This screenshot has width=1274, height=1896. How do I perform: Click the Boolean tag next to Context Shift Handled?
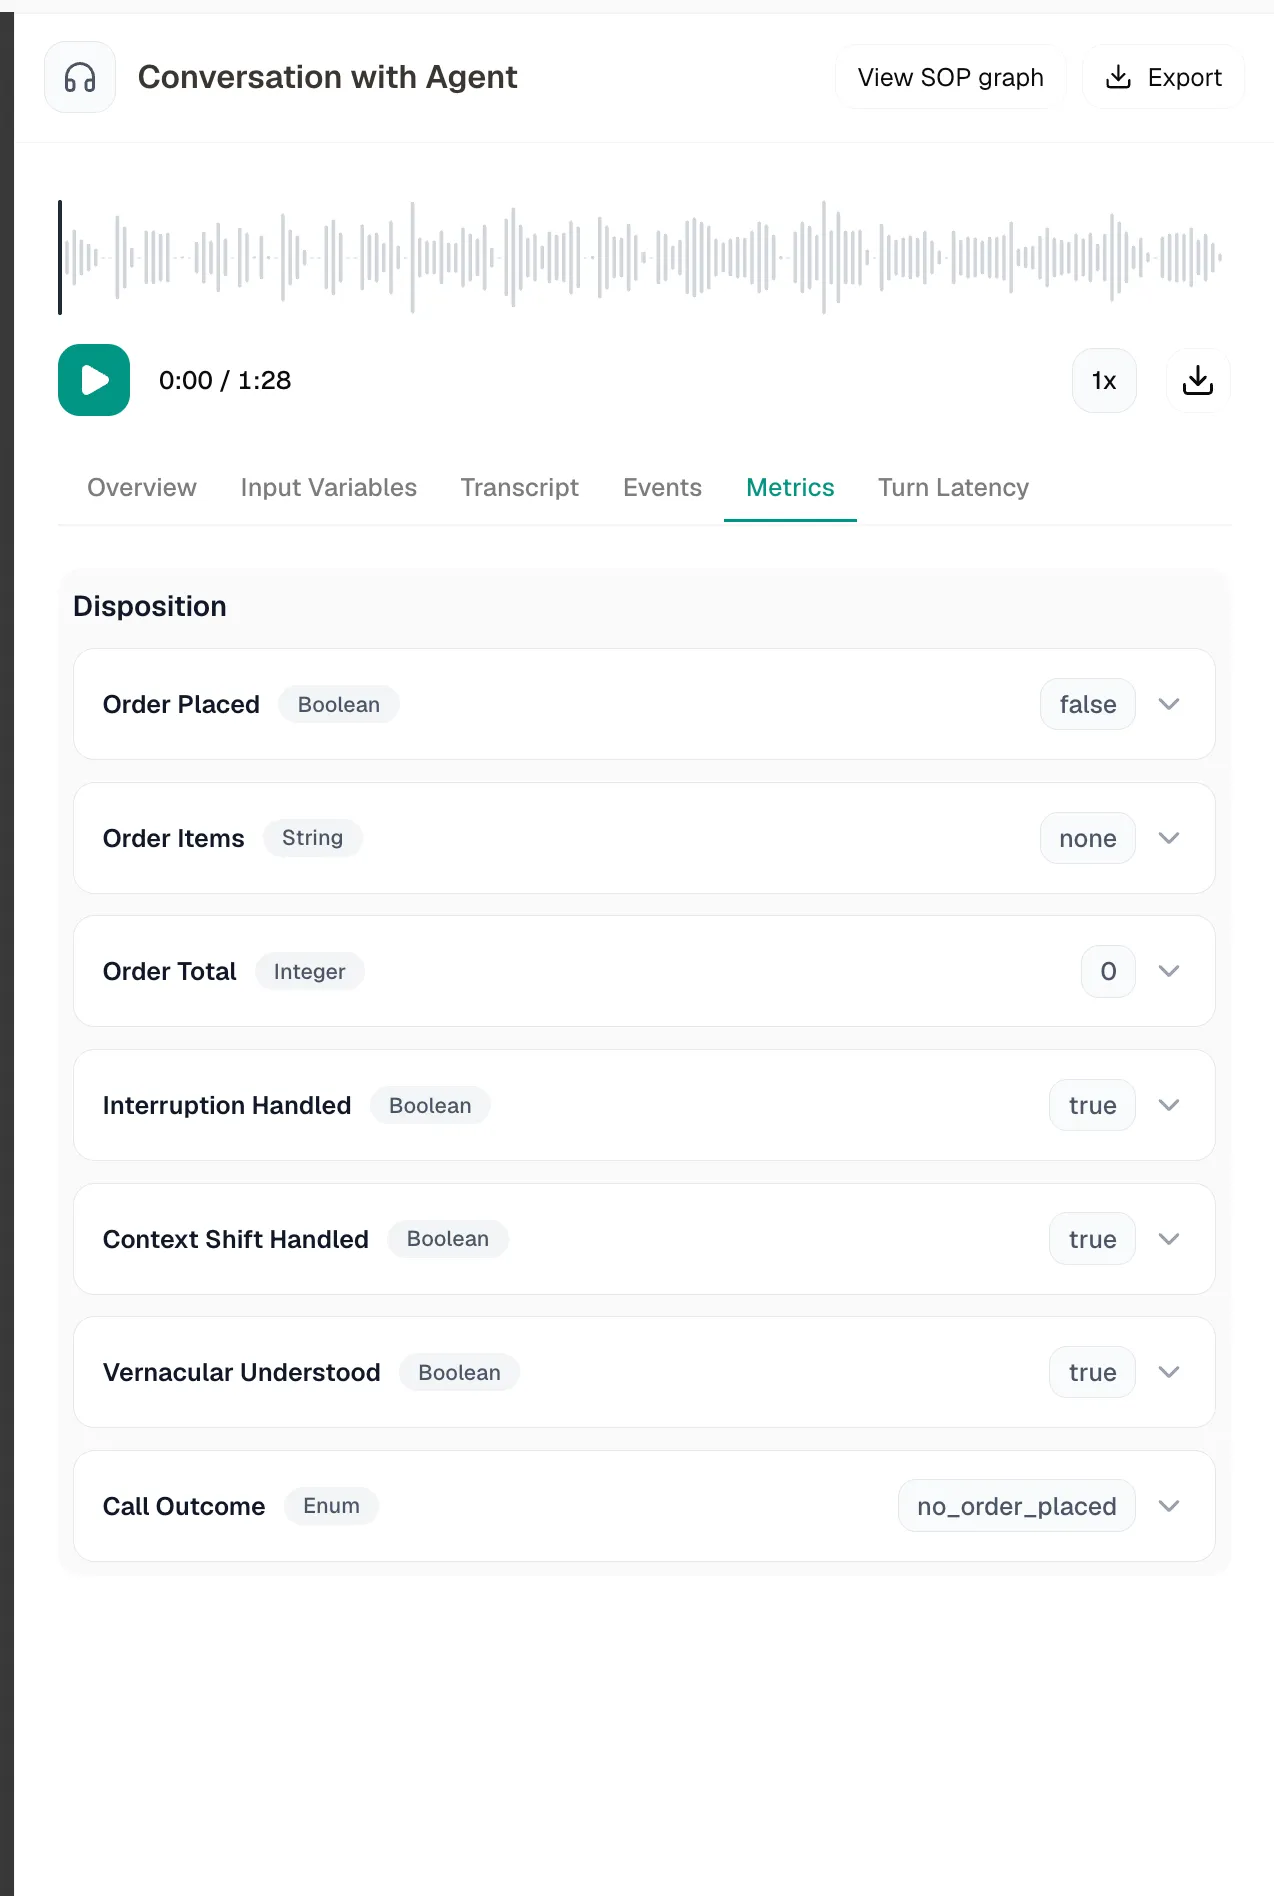tap(448, 1239)
